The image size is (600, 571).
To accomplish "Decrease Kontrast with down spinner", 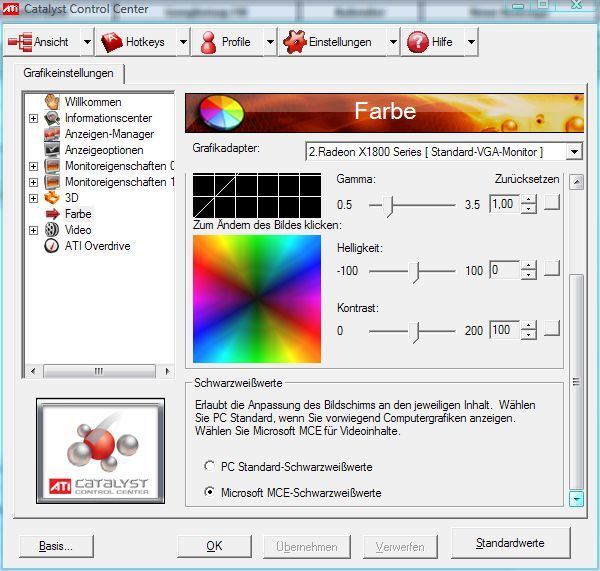I will (x=528, y=335).
